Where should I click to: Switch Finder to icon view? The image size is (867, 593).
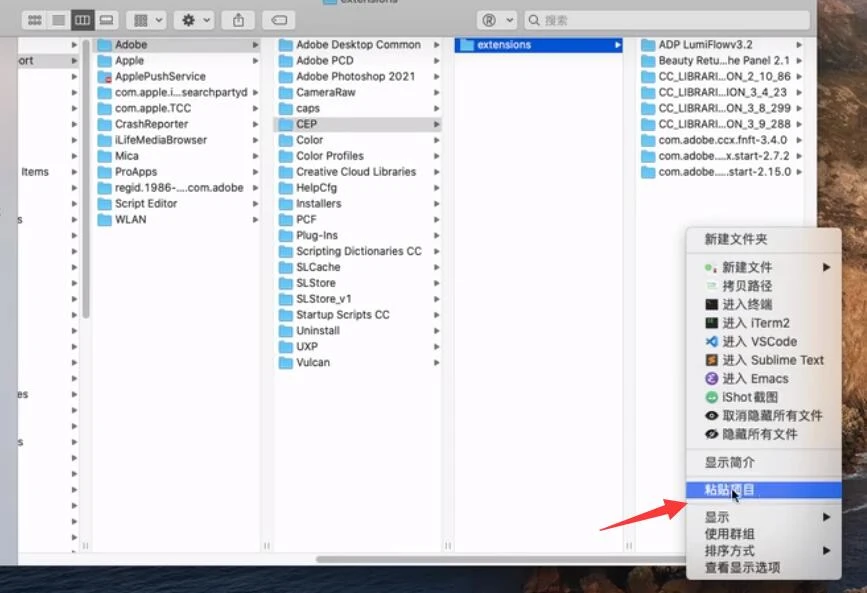(x=34, y=20)
